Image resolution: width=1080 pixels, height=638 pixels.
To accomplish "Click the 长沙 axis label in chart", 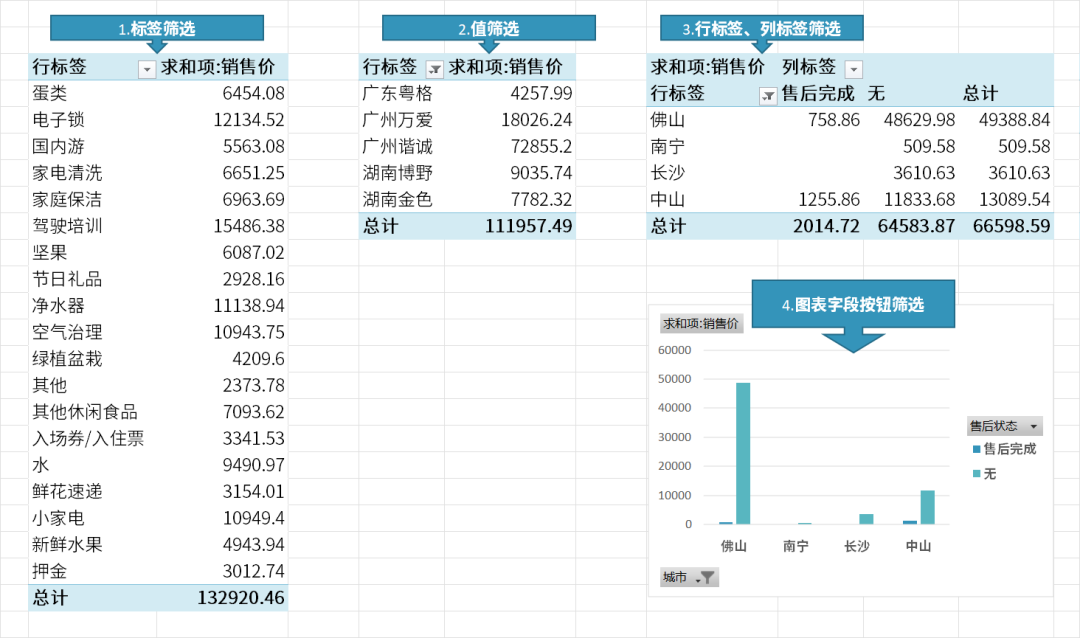I will click(x=857, y=546).
